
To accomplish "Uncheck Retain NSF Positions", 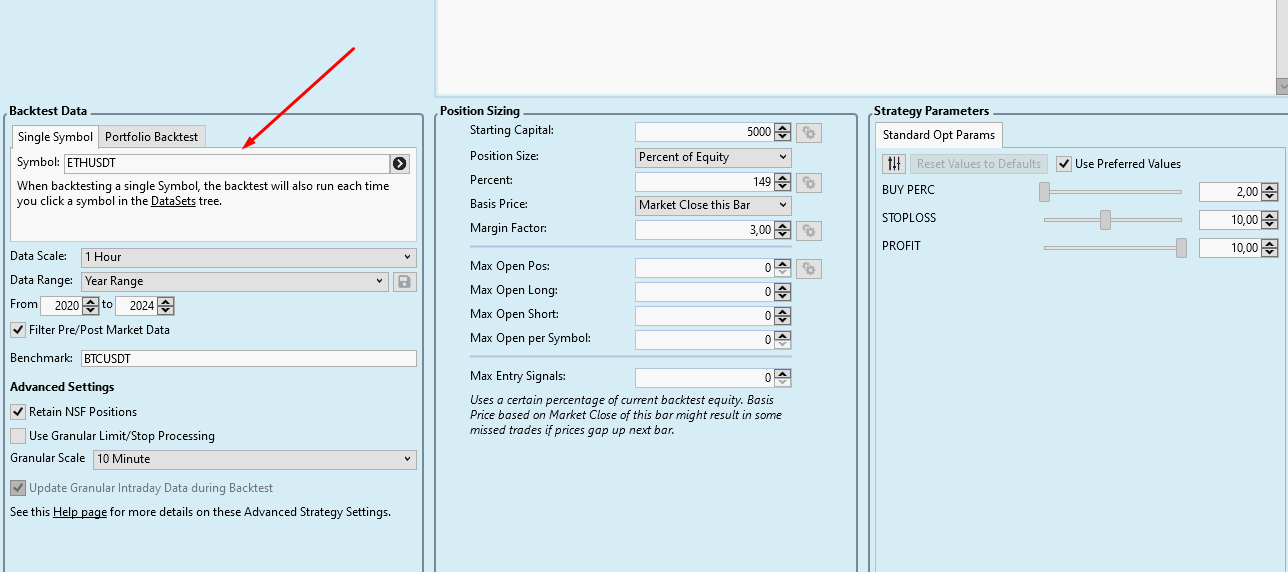I will (18, 412).
